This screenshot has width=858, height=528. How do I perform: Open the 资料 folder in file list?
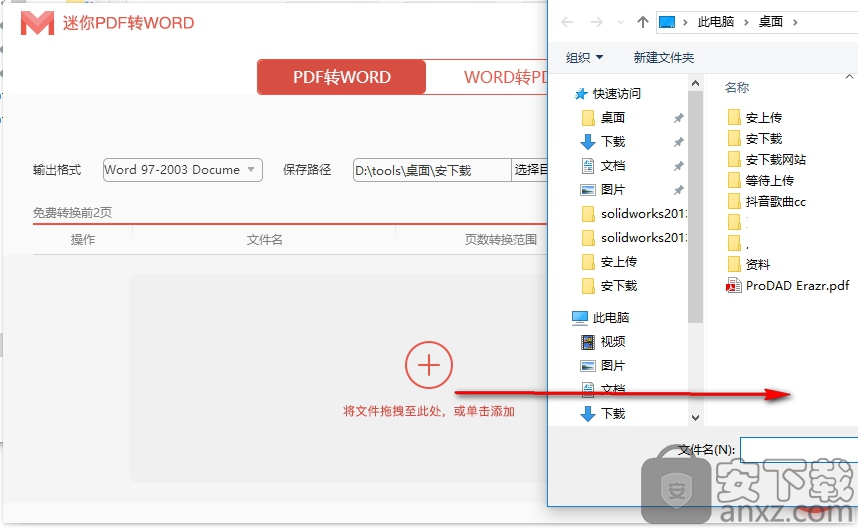[x=757, y=264]
